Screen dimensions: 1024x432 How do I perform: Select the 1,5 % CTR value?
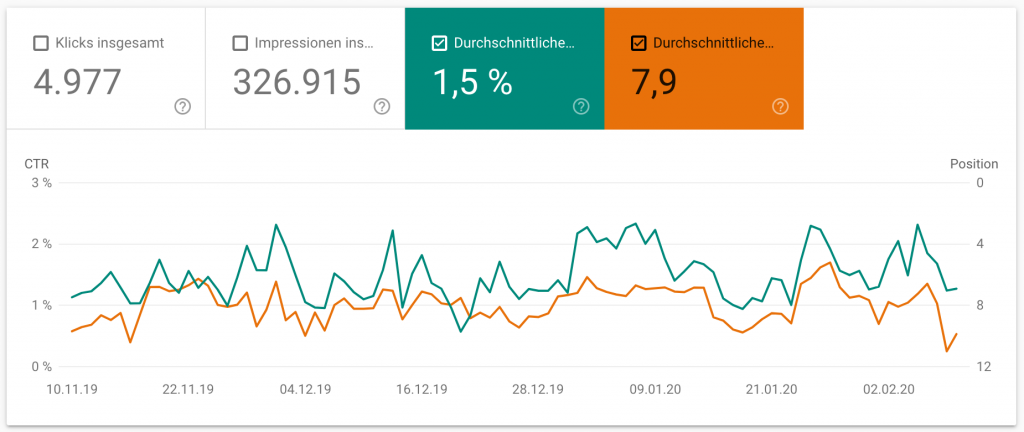coord(473,82)
